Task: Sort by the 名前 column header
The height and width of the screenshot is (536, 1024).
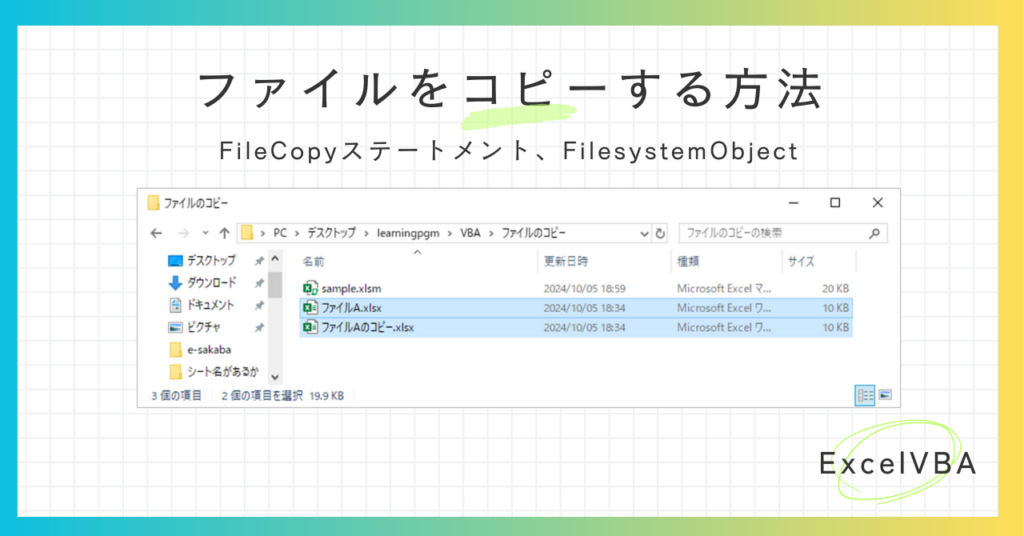Action: pyautogui.click(x=314, y=261)
